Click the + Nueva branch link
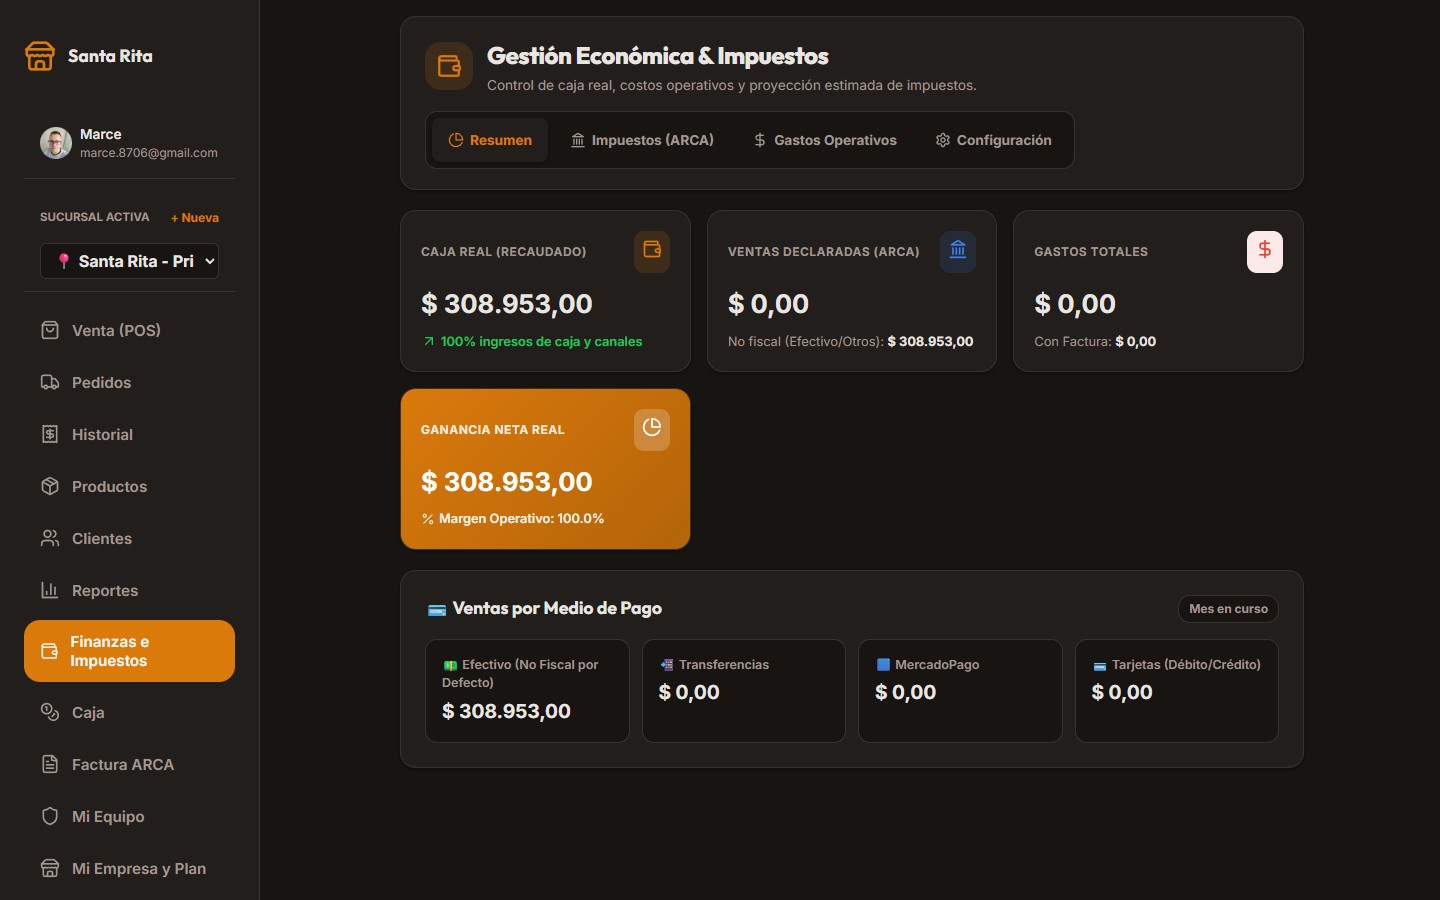This screenshot has height=900, width=1440. (x=195, y=217)
